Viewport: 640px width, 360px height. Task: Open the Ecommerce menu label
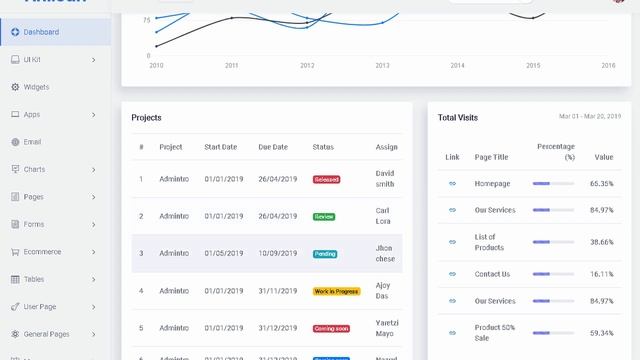click(x=42, y=252)
